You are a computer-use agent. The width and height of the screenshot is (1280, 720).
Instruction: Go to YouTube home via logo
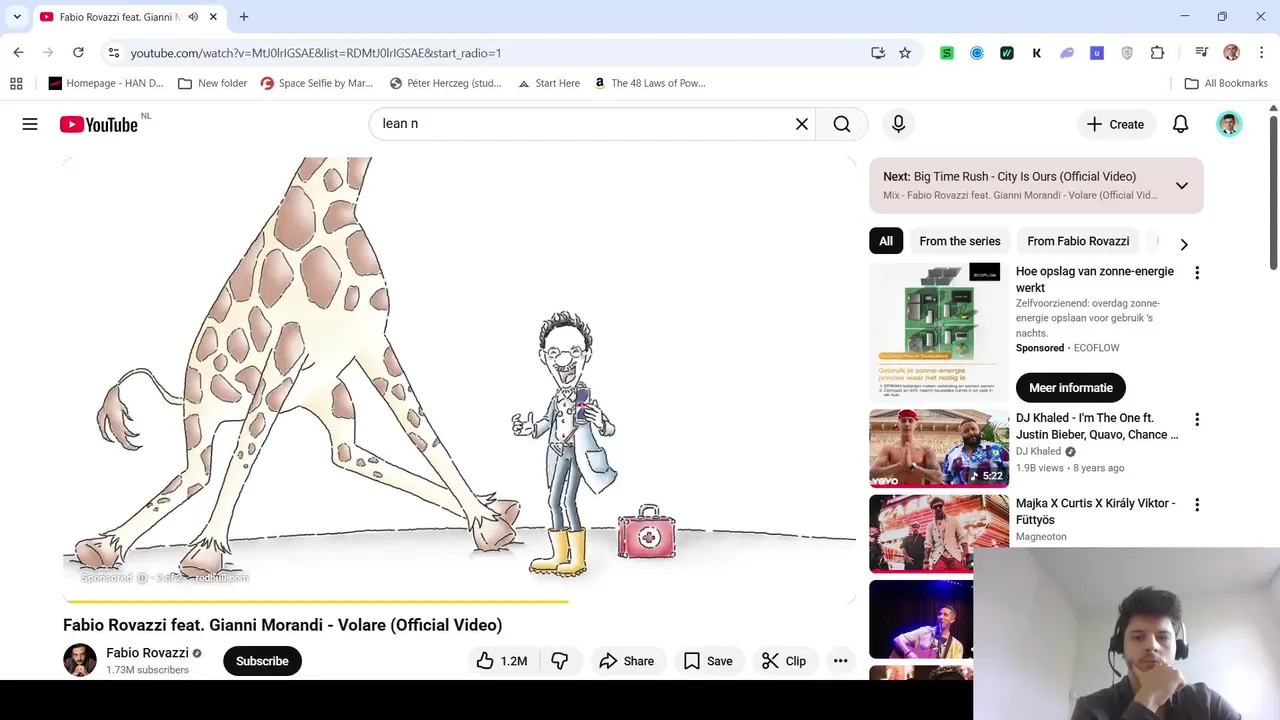tap(98, 124)
